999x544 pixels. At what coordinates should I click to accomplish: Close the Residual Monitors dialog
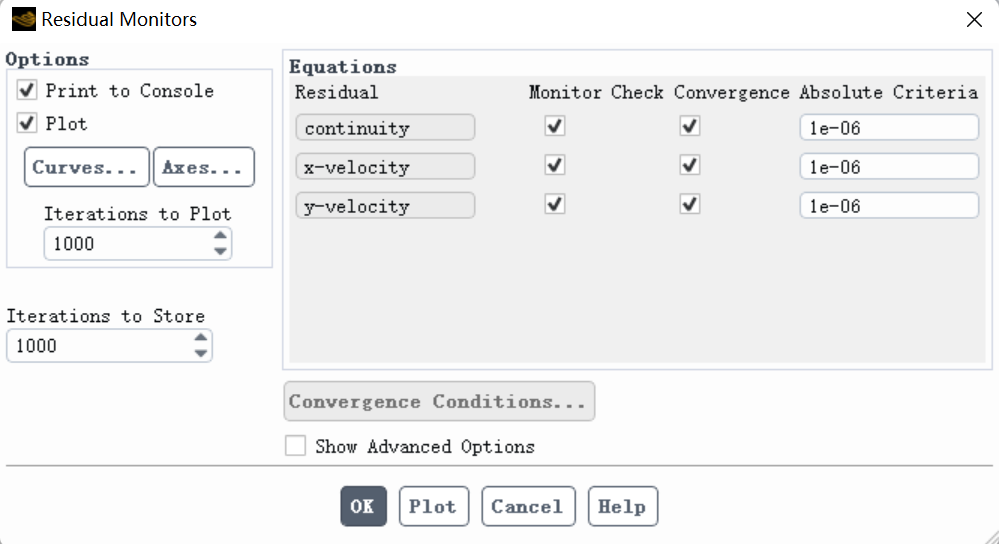point(973,19)
